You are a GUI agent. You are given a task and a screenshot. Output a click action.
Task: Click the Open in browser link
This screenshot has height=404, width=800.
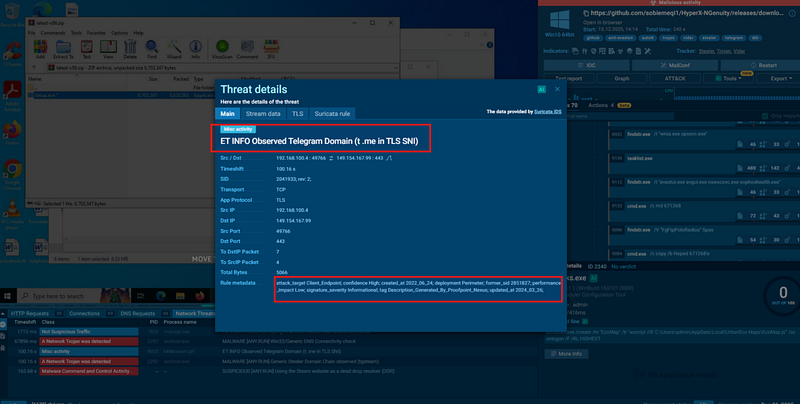point(603,22)
